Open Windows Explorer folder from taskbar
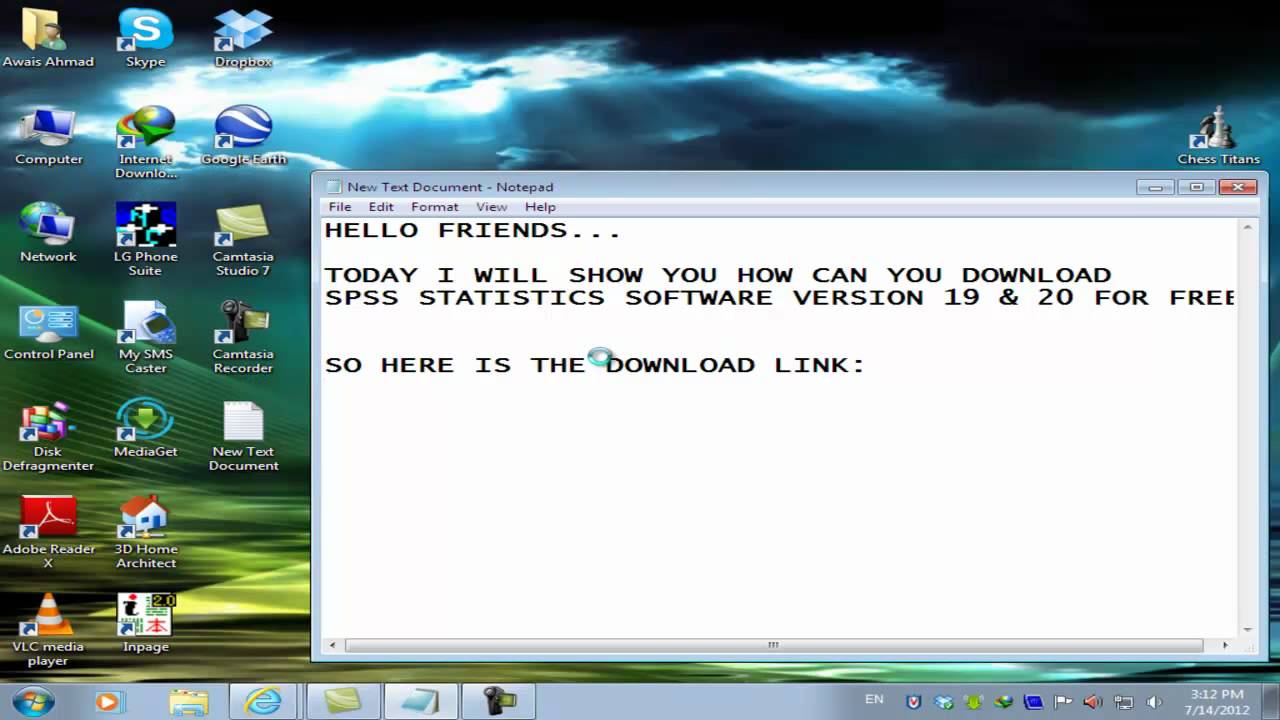 click(188, 701)
